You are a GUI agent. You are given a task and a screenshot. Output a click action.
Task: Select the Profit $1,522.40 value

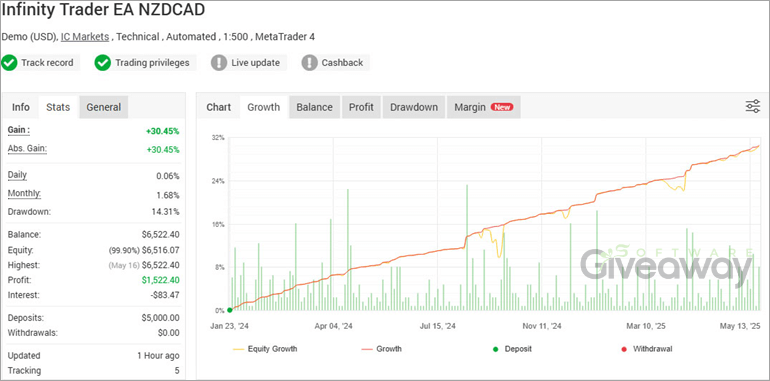click(x=161, y=280)
